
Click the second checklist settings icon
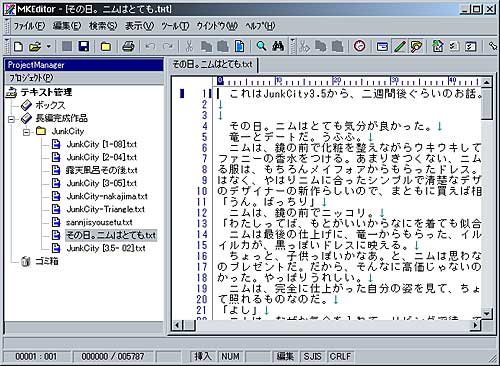coord(471,46)
